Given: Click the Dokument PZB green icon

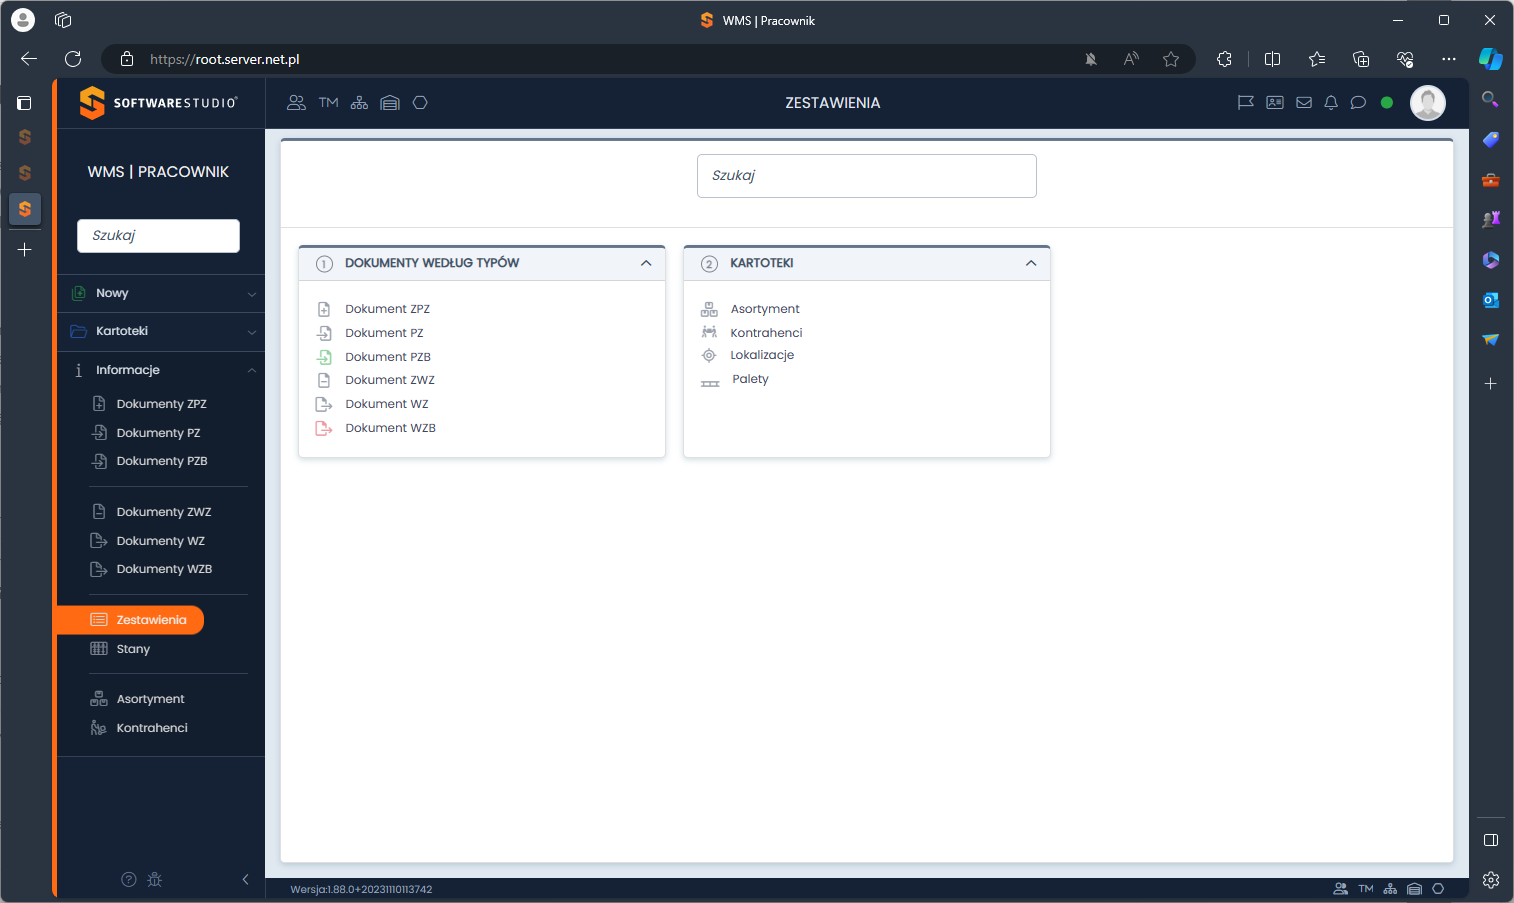Looking at the screenshot, I should (x=324, y=357).
